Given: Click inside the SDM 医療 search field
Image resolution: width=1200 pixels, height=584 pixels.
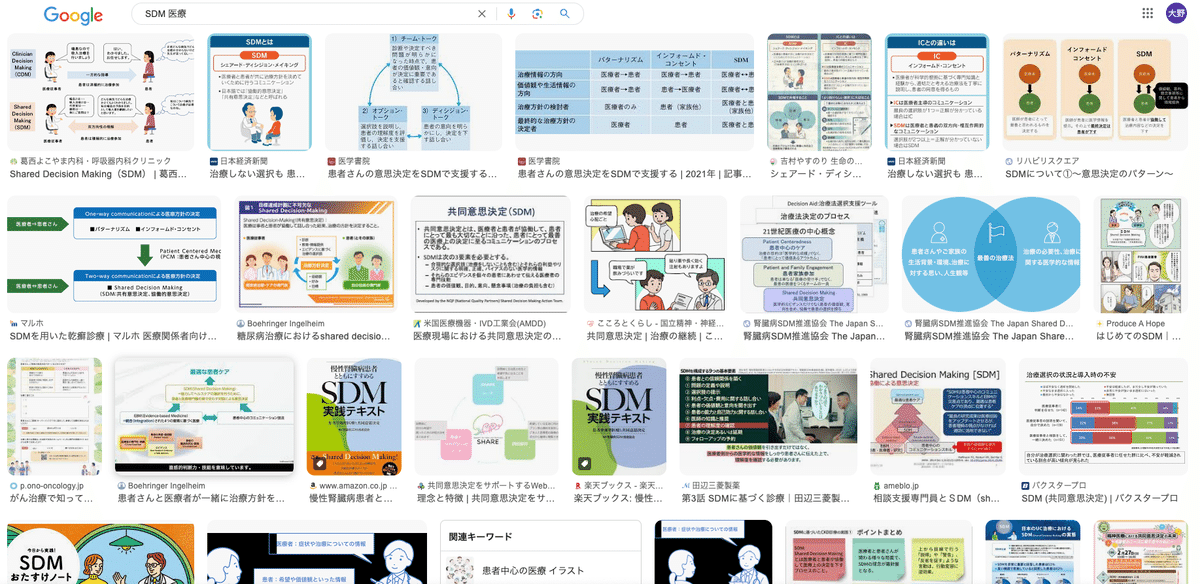Looking at the screenshot, I should point(300,14).
